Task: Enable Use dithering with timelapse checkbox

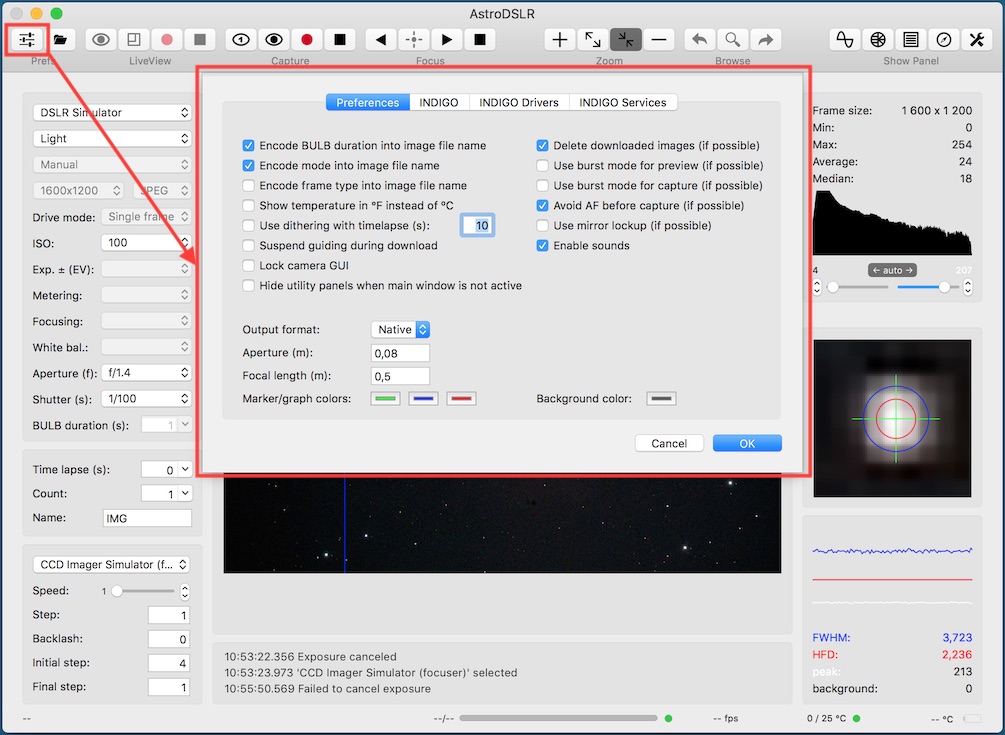Action: pos(249,226)
